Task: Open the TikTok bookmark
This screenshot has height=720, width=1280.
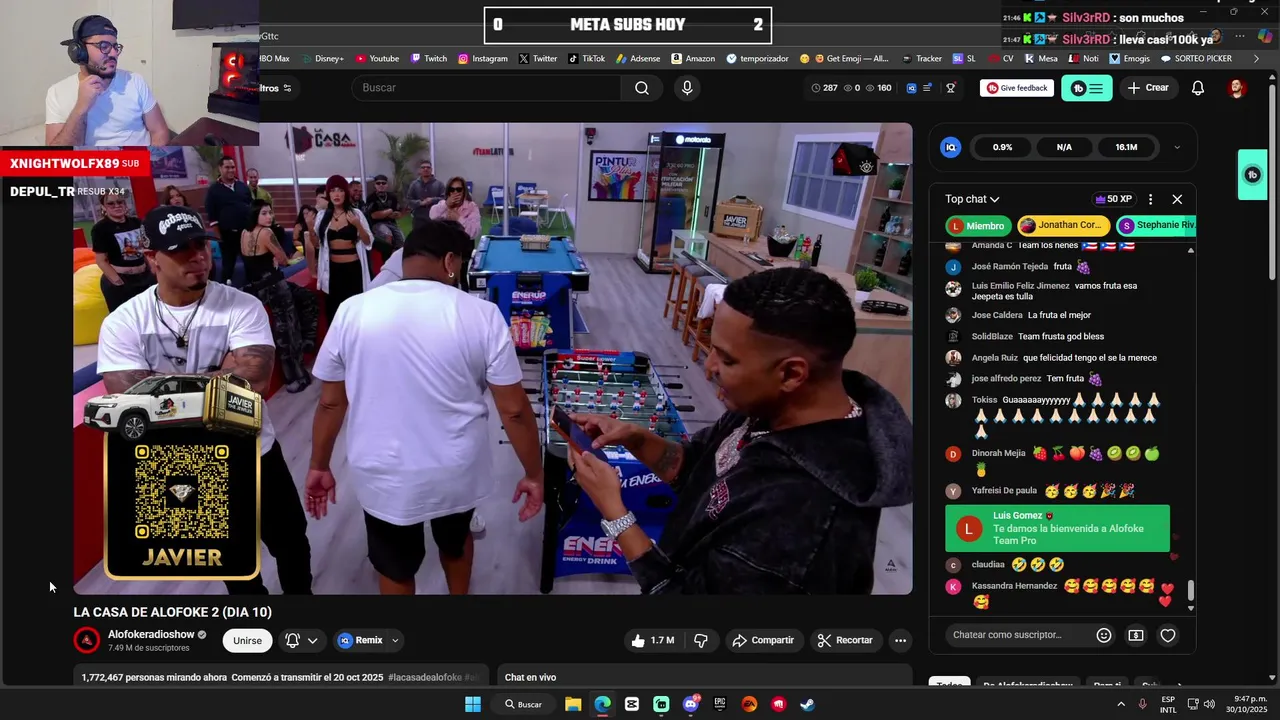Action: point(587,58)
